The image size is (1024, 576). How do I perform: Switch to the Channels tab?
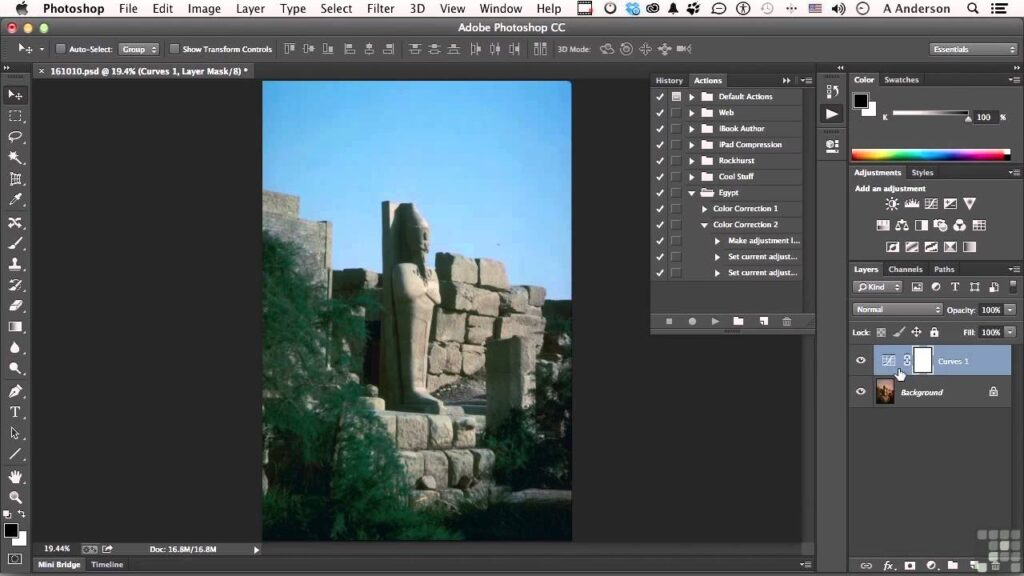tap(905, 269)
